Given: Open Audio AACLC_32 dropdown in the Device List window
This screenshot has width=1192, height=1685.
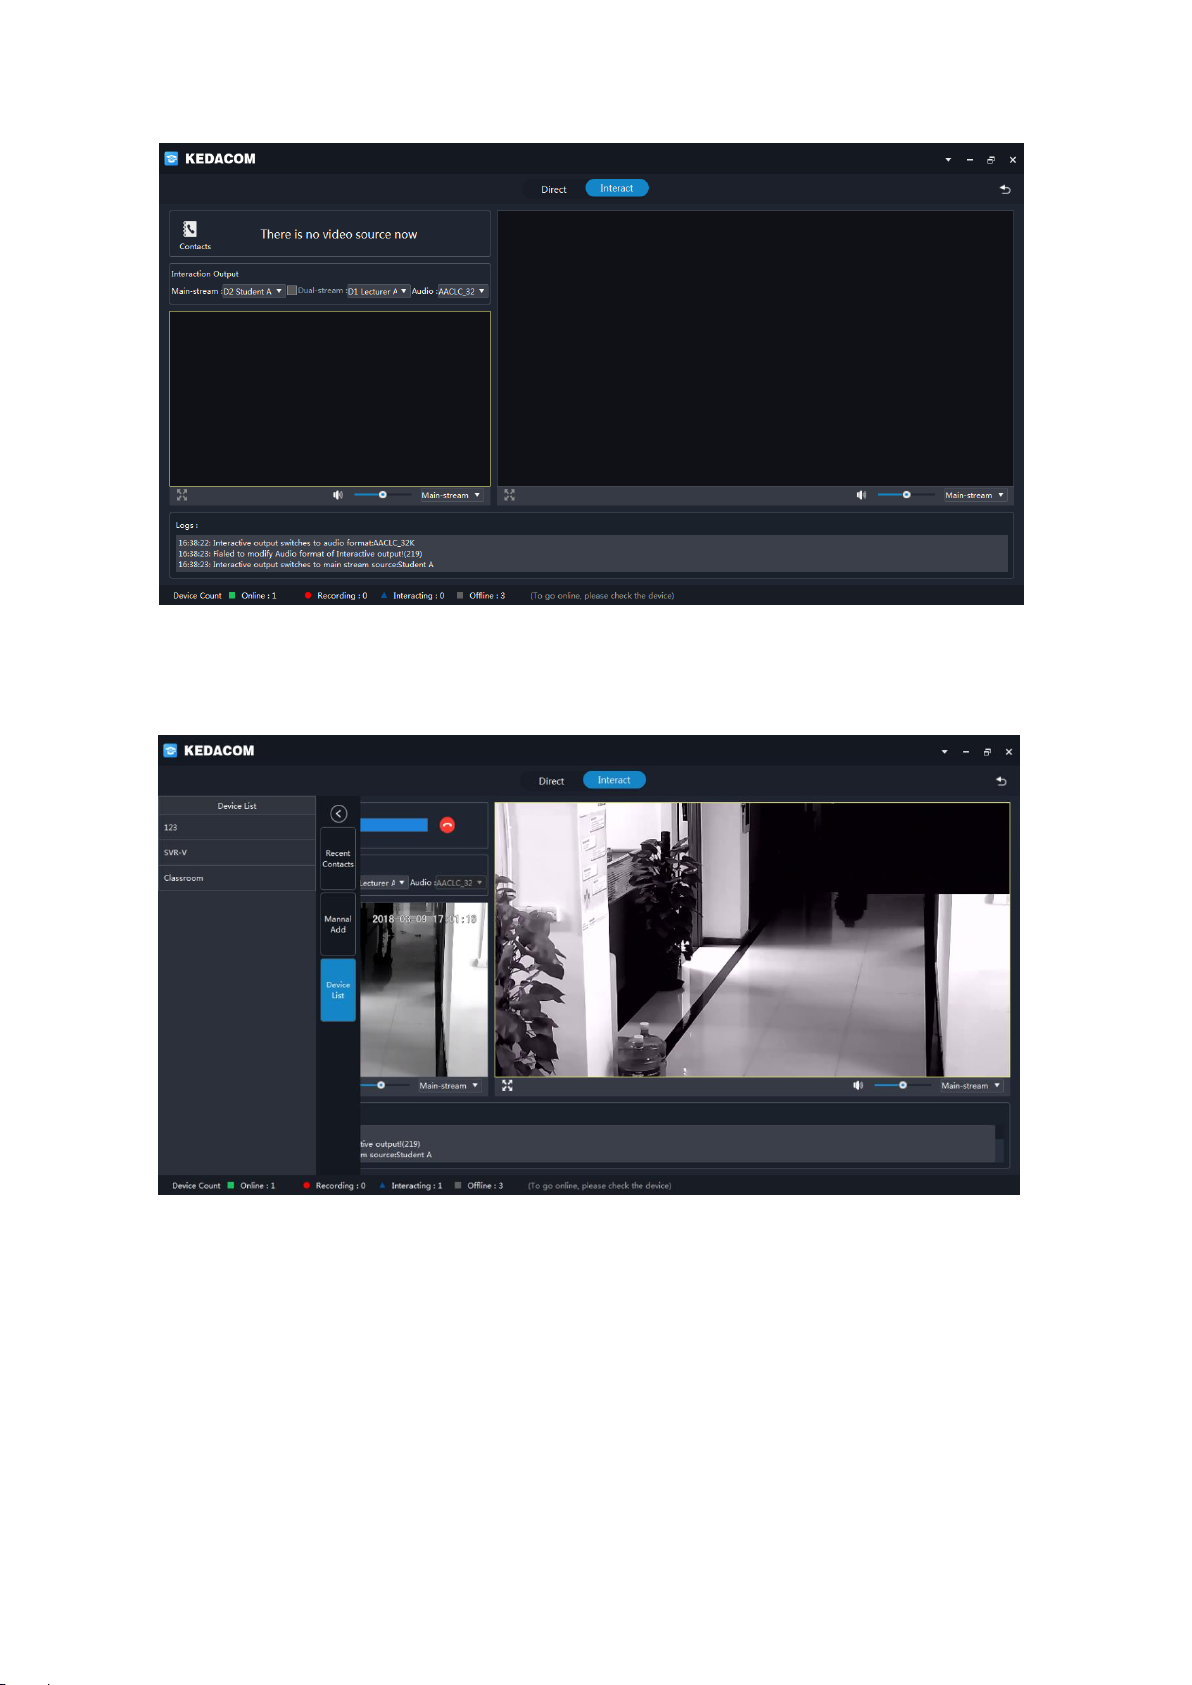Looking at the screenshot, I should tap(460, 883).
